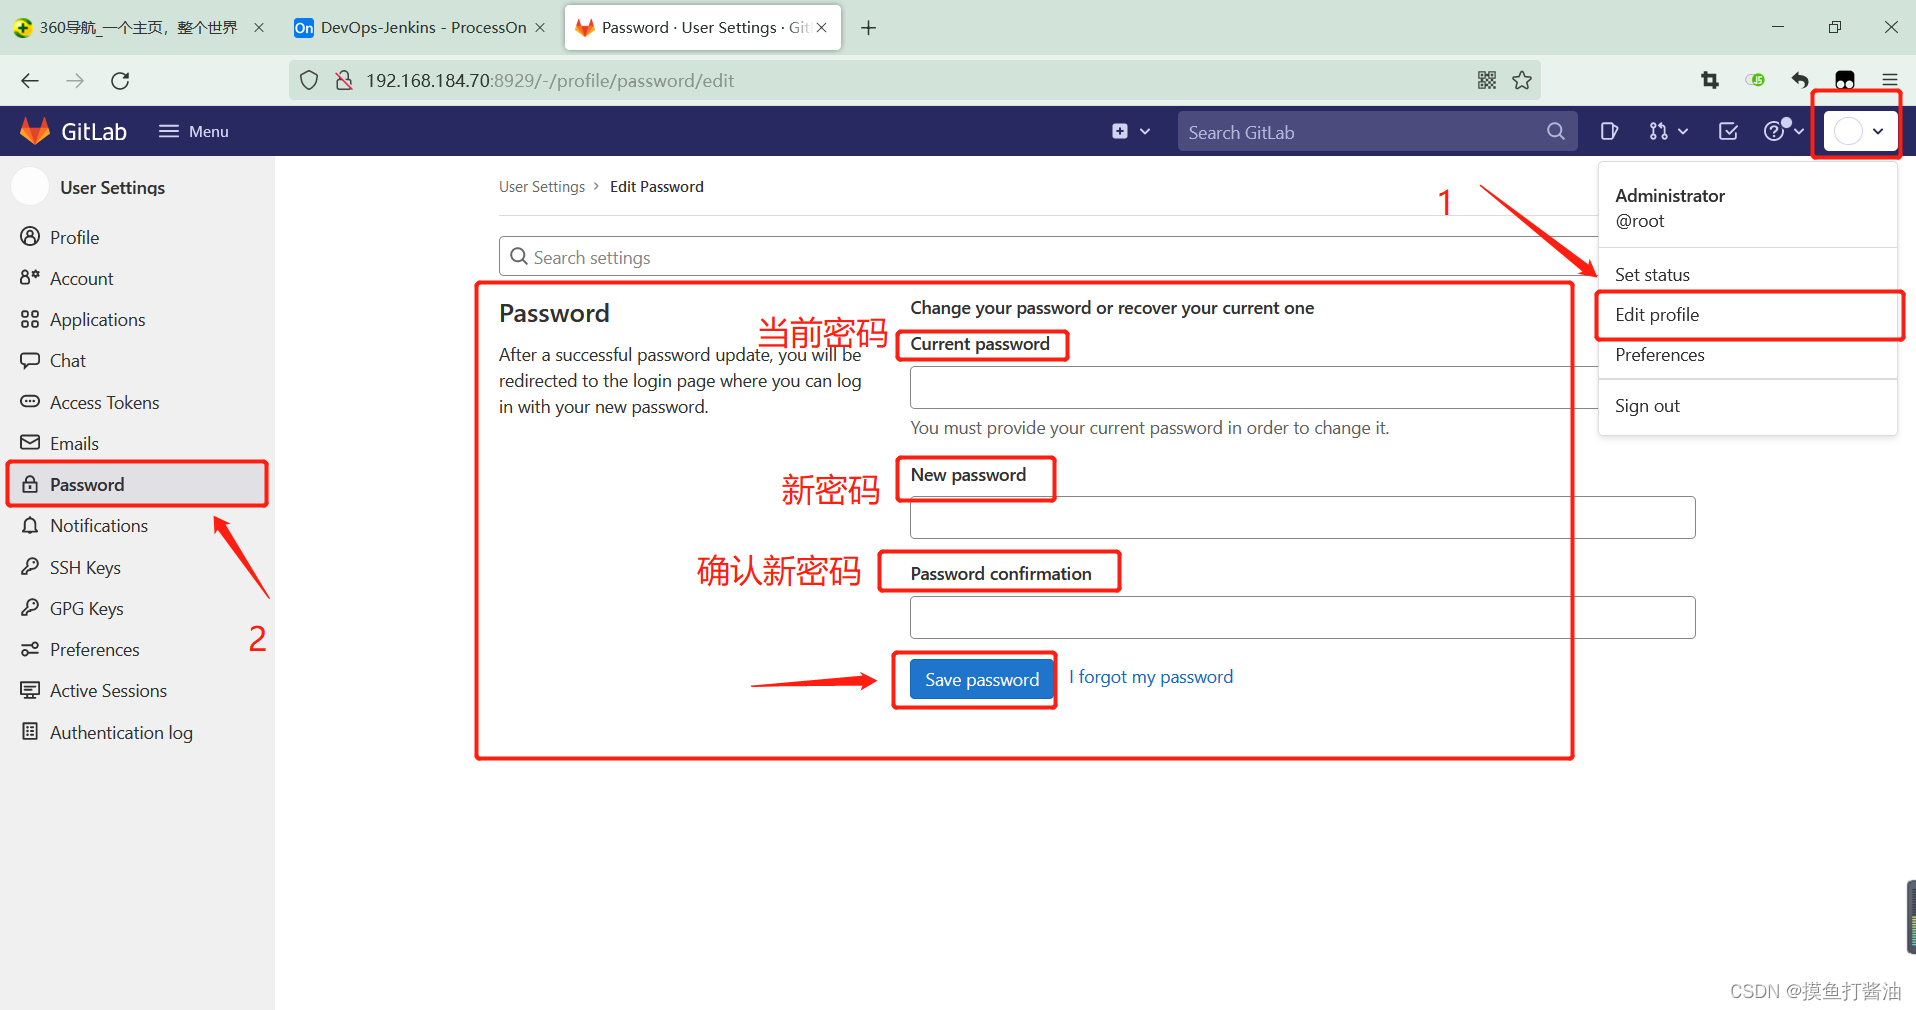
Task: Bookmark the page with star icon
Action: tap(1522, 80)
